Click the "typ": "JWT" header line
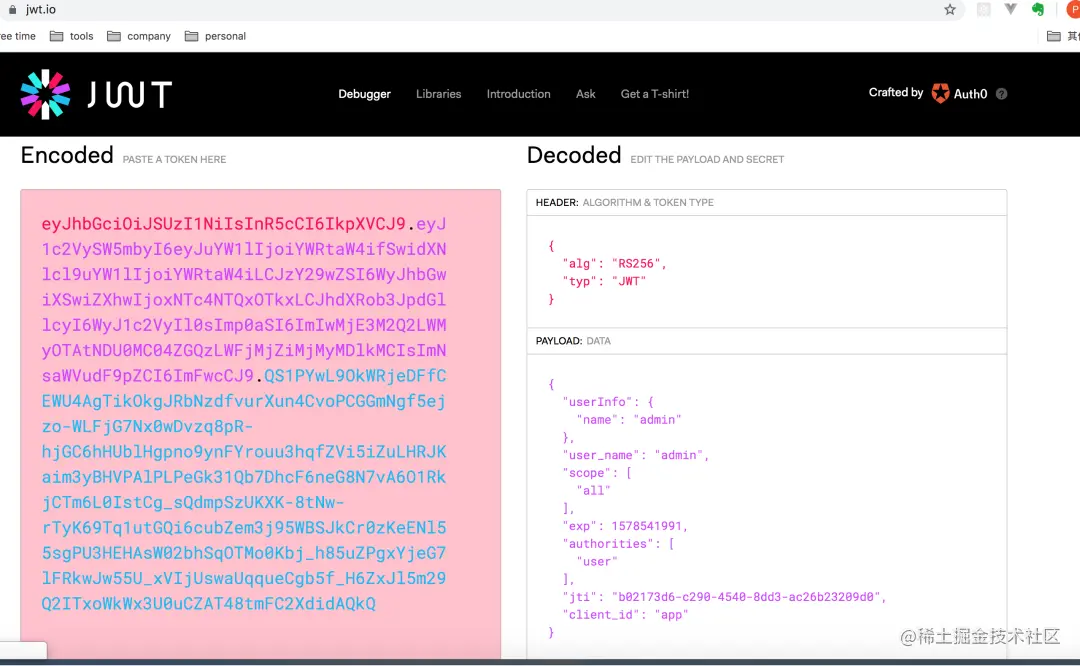 pos(605,281)
